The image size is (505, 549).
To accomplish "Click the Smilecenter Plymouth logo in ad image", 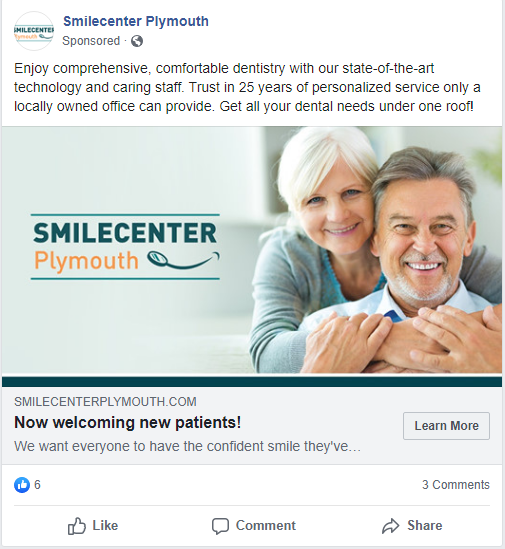I will click(x=125, y=247).
